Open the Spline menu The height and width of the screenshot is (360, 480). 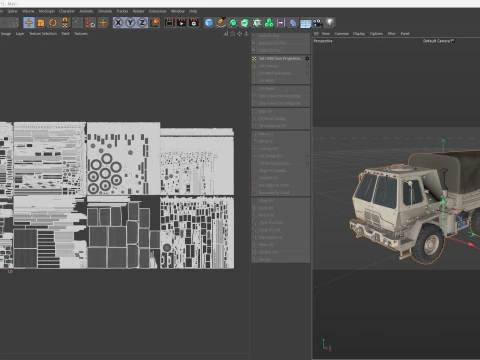[12, 11]
